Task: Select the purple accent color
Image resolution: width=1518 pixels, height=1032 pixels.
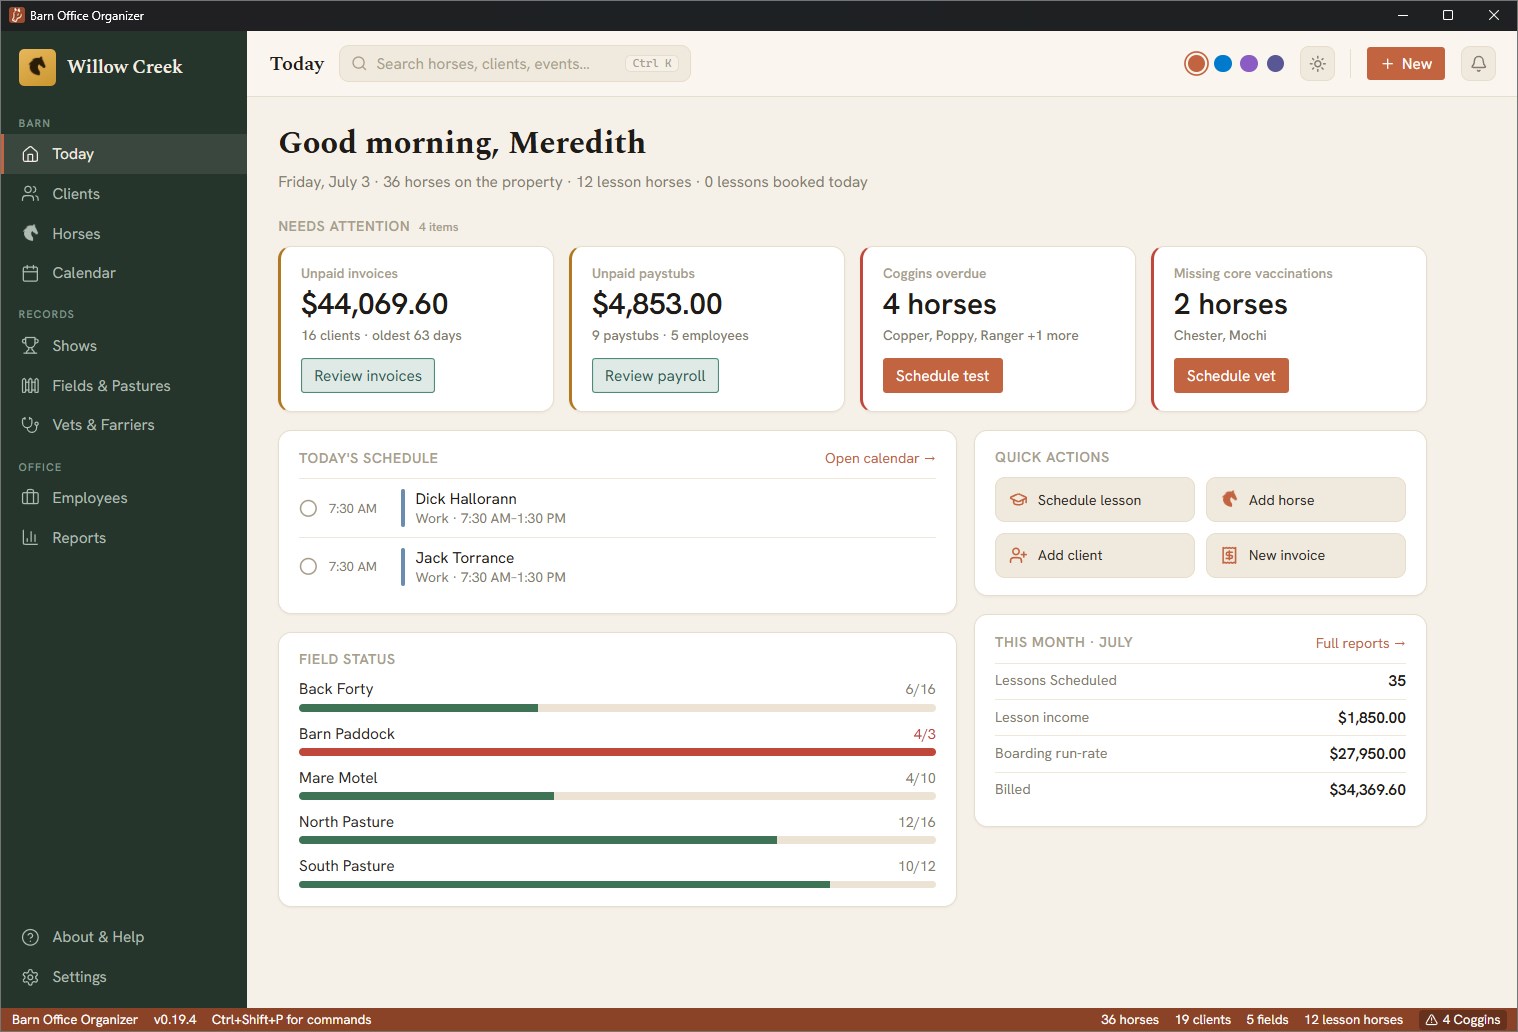Action: pos(1249,64)
